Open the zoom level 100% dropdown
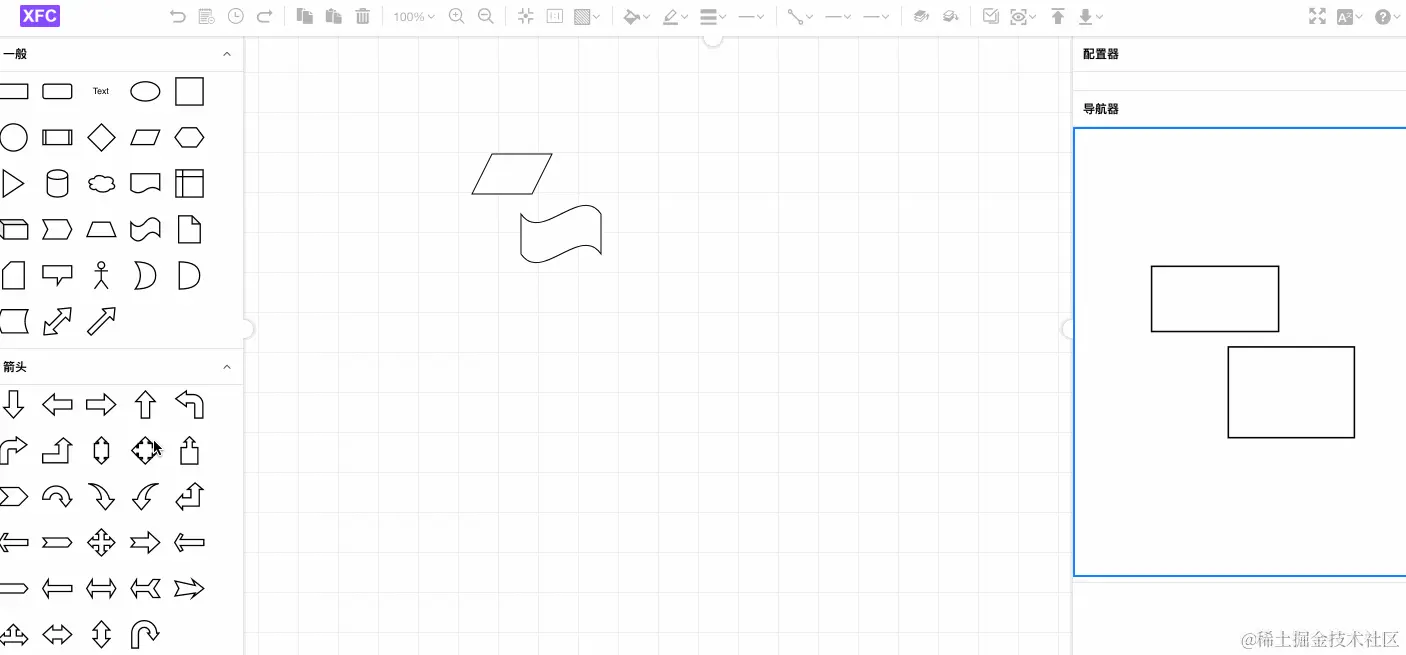Viewport: 1406px width, 655px height. (x=412, y=16)
